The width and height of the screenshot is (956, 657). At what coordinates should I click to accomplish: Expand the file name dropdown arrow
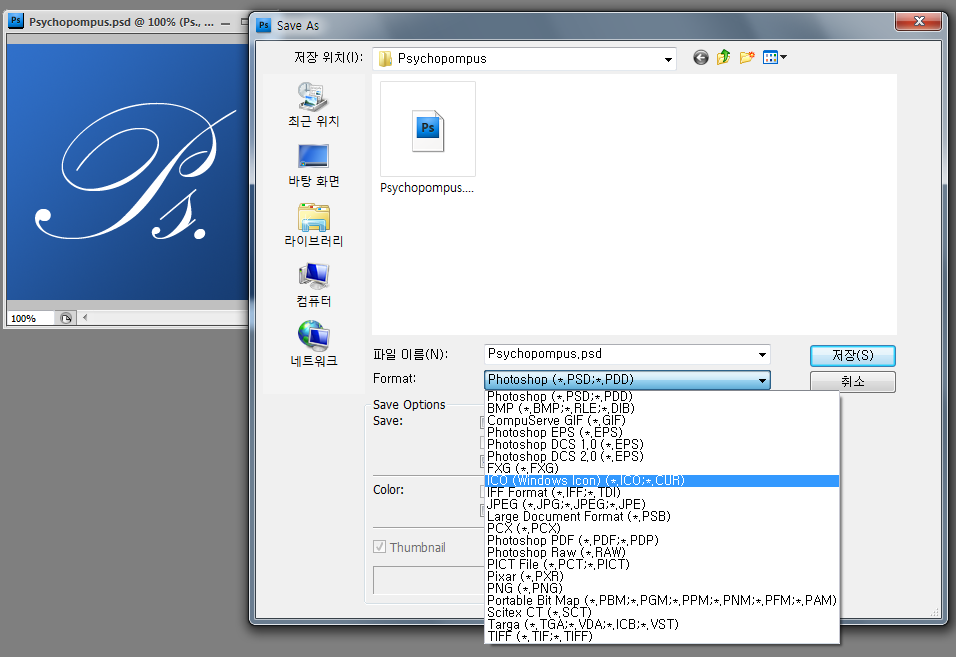pyautogui.click(x=762, y=355)
